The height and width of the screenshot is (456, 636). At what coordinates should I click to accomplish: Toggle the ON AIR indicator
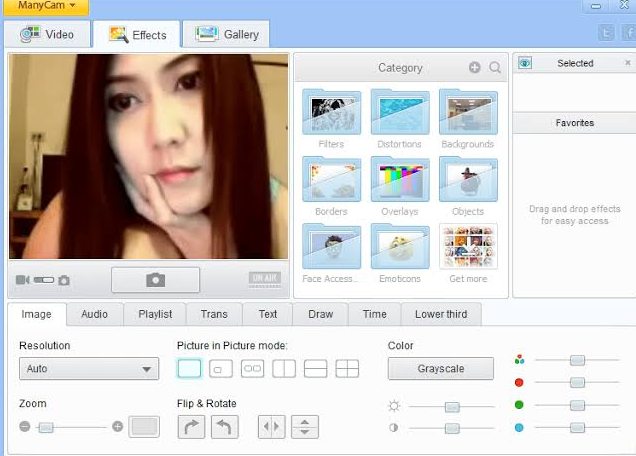(x=264, y=280)
